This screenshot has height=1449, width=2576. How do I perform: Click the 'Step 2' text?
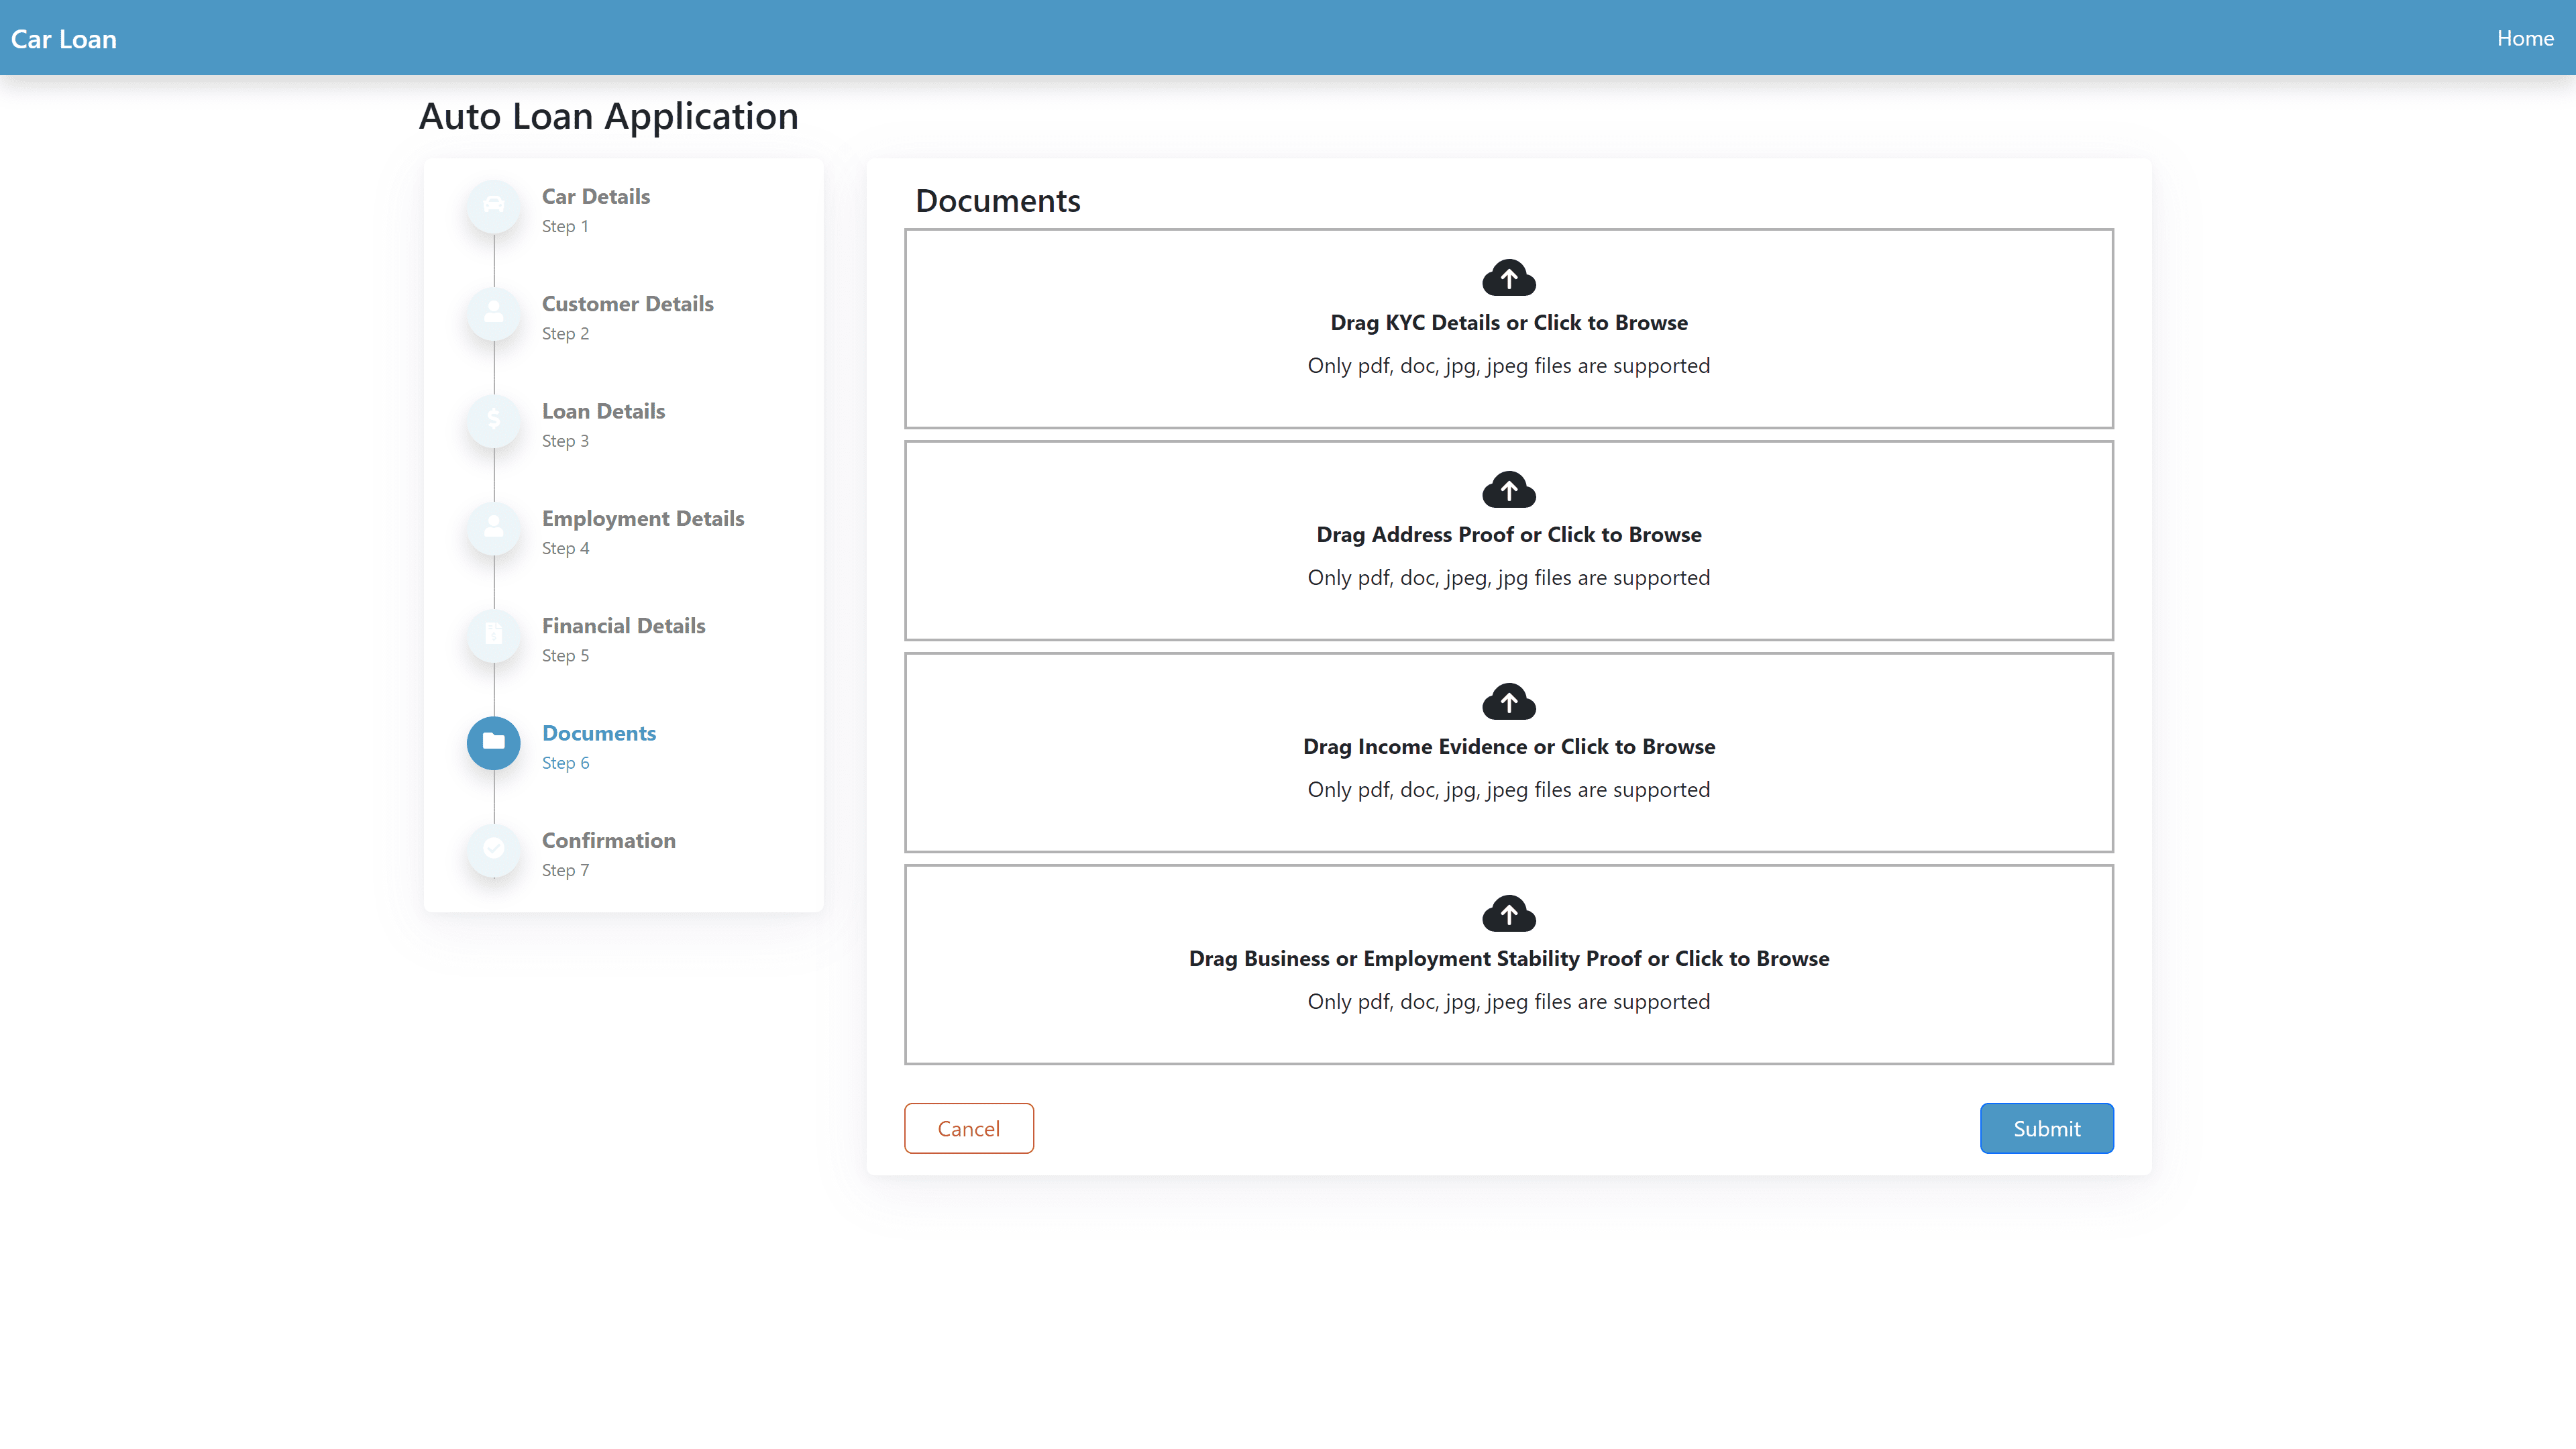tap(565, 333)
